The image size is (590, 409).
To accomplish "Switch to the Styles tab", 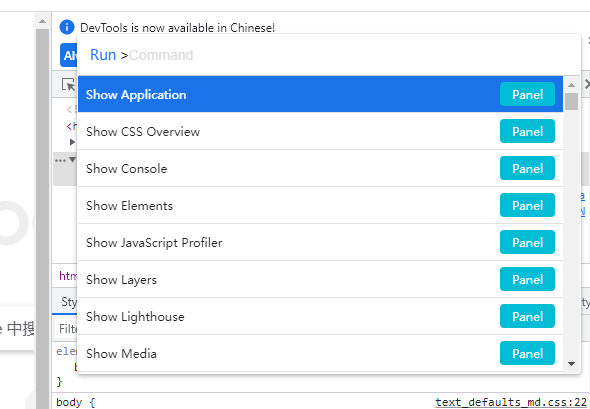I will point(68,302).
